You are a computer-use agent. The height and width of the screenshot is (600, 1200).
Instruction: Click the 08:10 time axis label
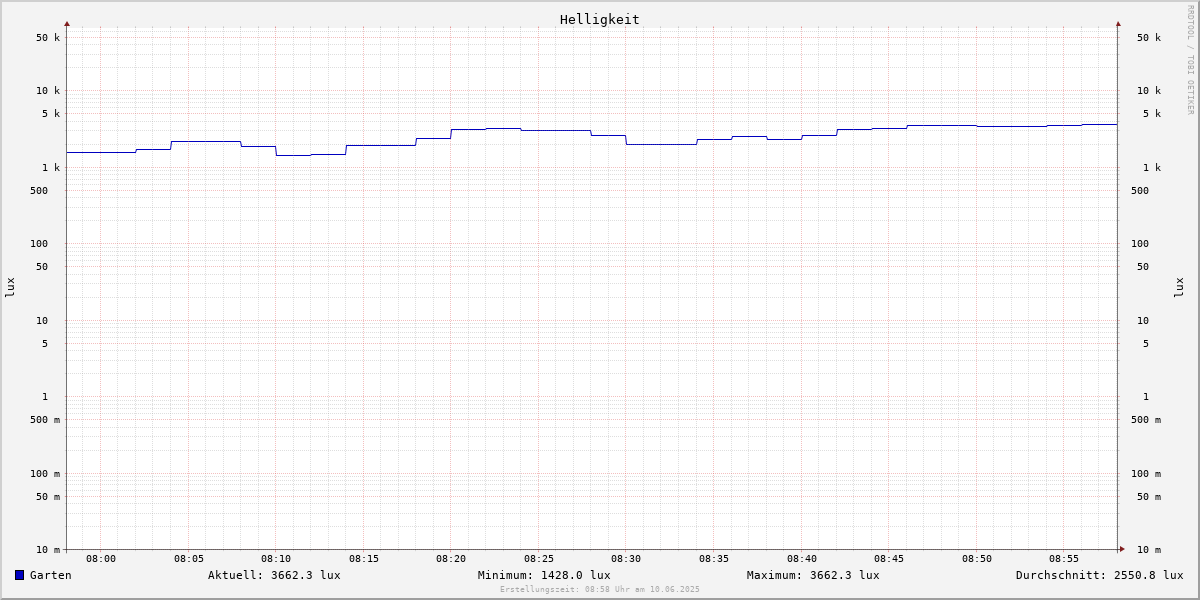[x=276, y=559]
